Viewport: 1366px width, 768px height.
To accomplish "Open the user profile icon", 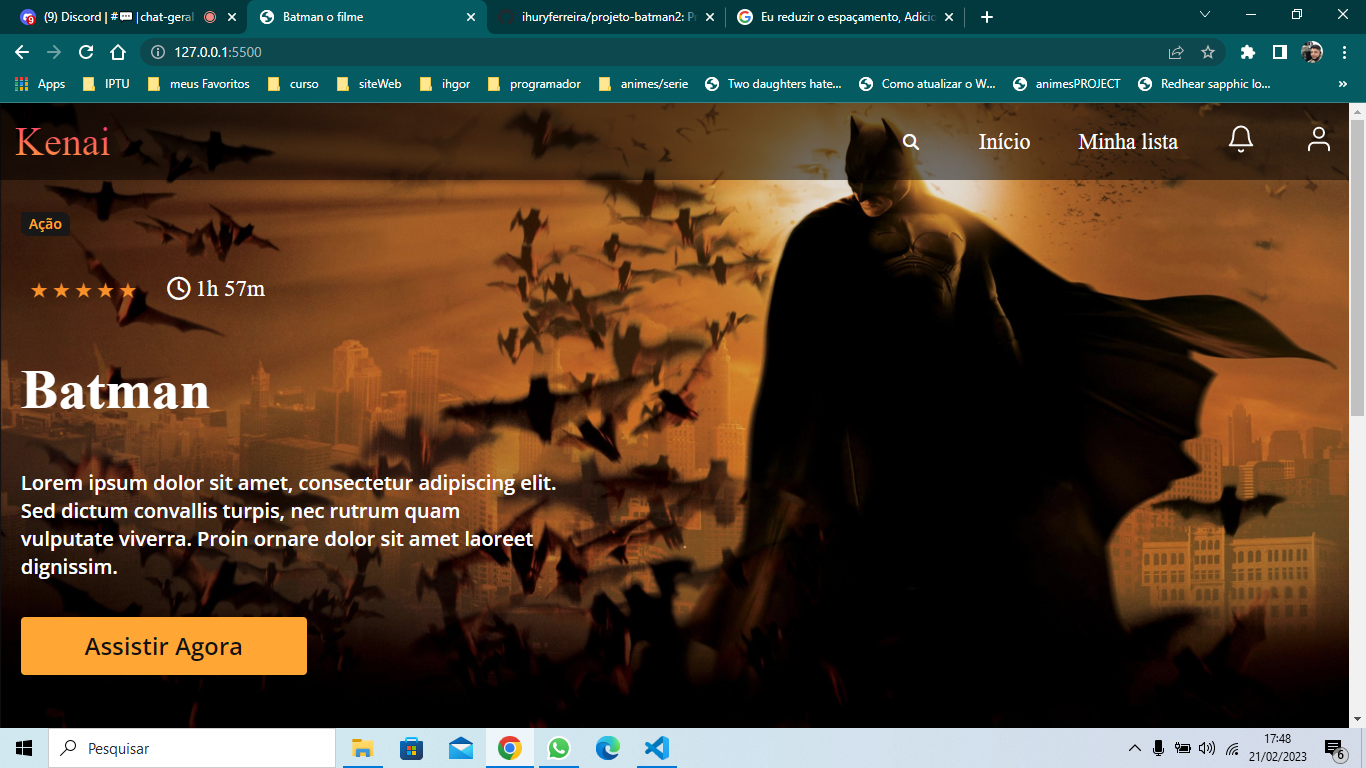I will [x=1318, y=140].
